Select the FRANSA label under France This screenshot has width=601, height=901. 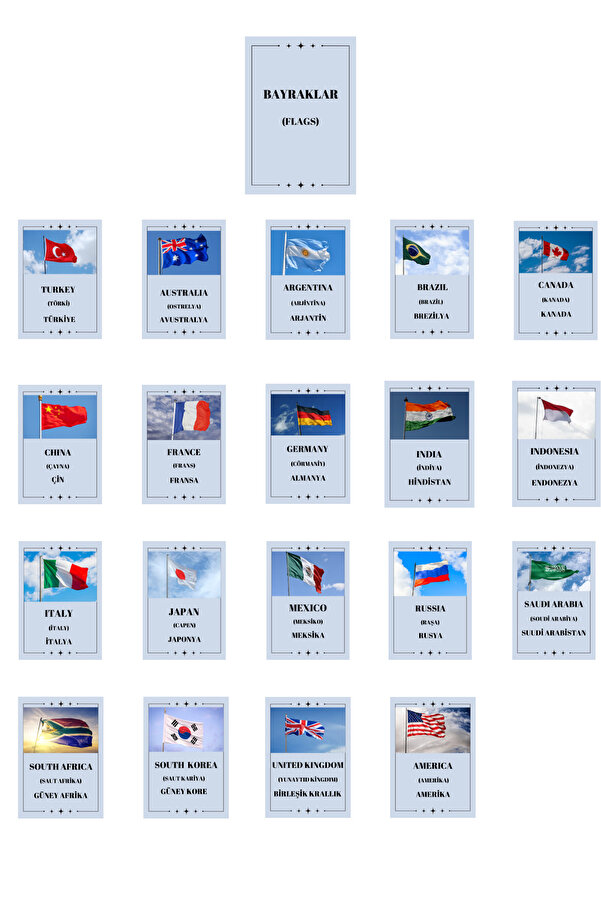(184, 481)
